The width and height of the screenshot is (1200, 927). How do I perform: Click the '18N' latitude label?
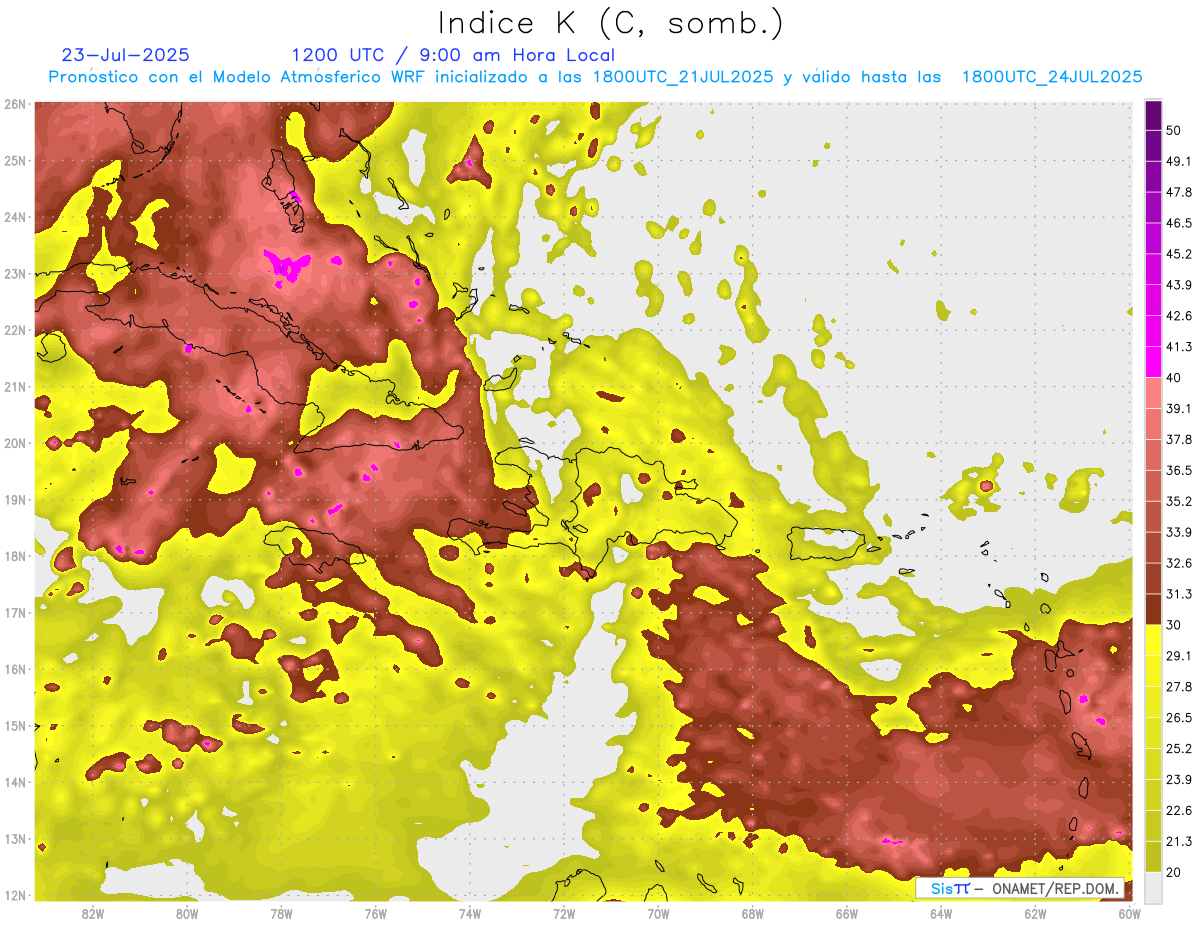click(x=15, y=556)
